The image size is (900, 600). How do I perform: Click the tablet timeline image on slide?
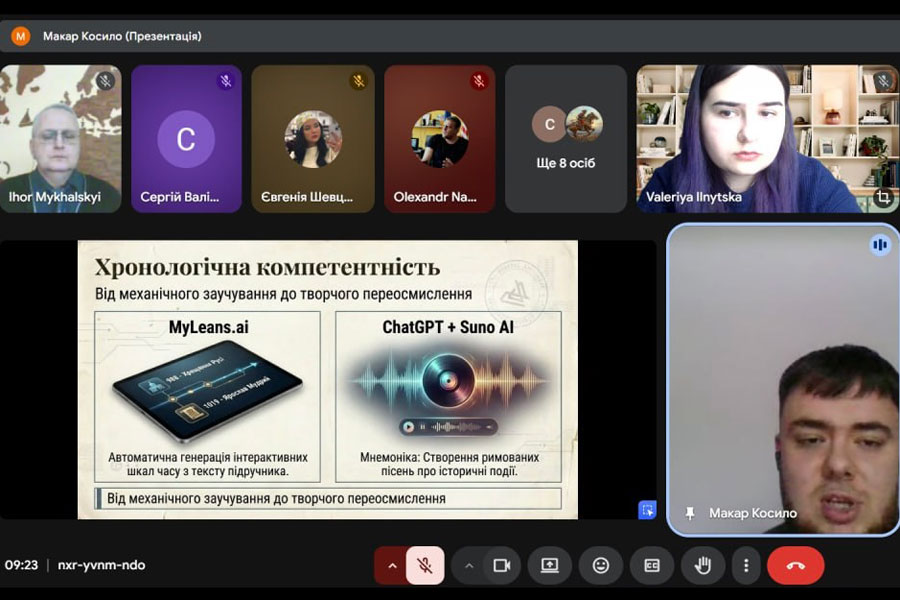point(207,392)
